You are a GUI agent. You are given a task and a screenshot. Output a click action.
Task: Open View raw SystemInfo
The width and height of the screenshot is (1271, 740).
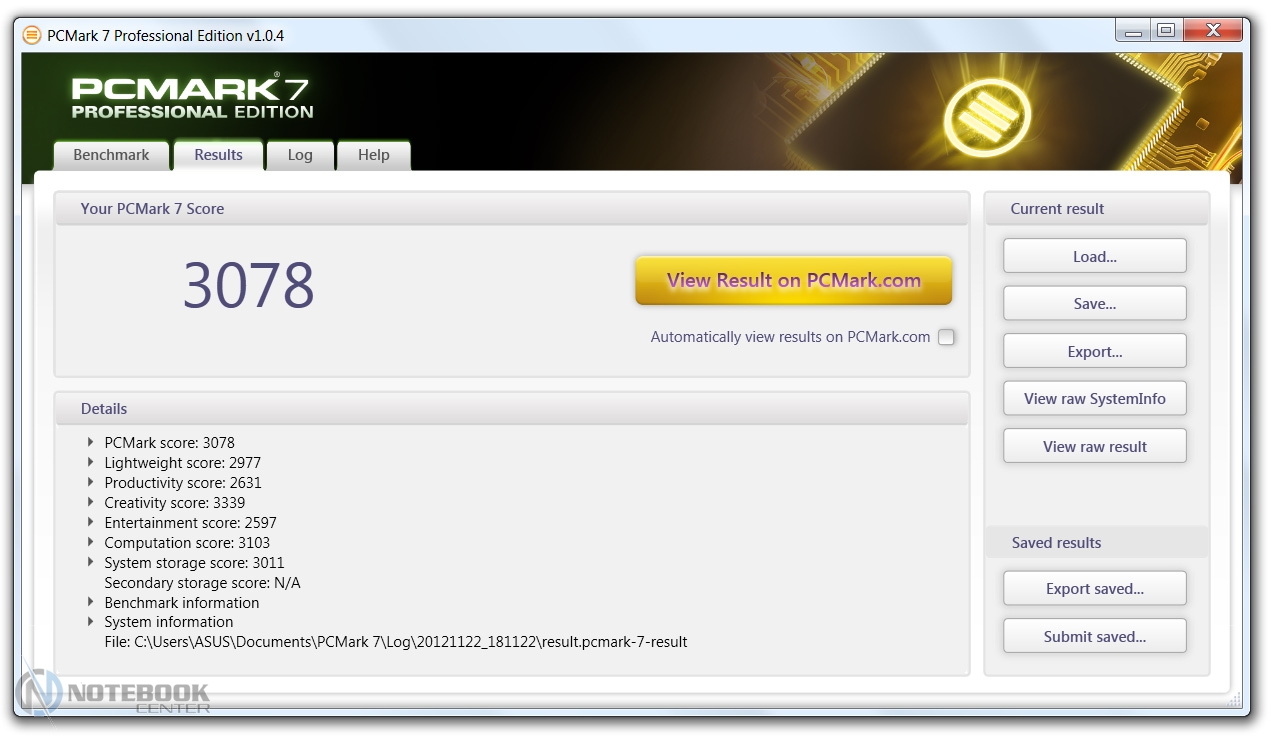(1094, 398)
